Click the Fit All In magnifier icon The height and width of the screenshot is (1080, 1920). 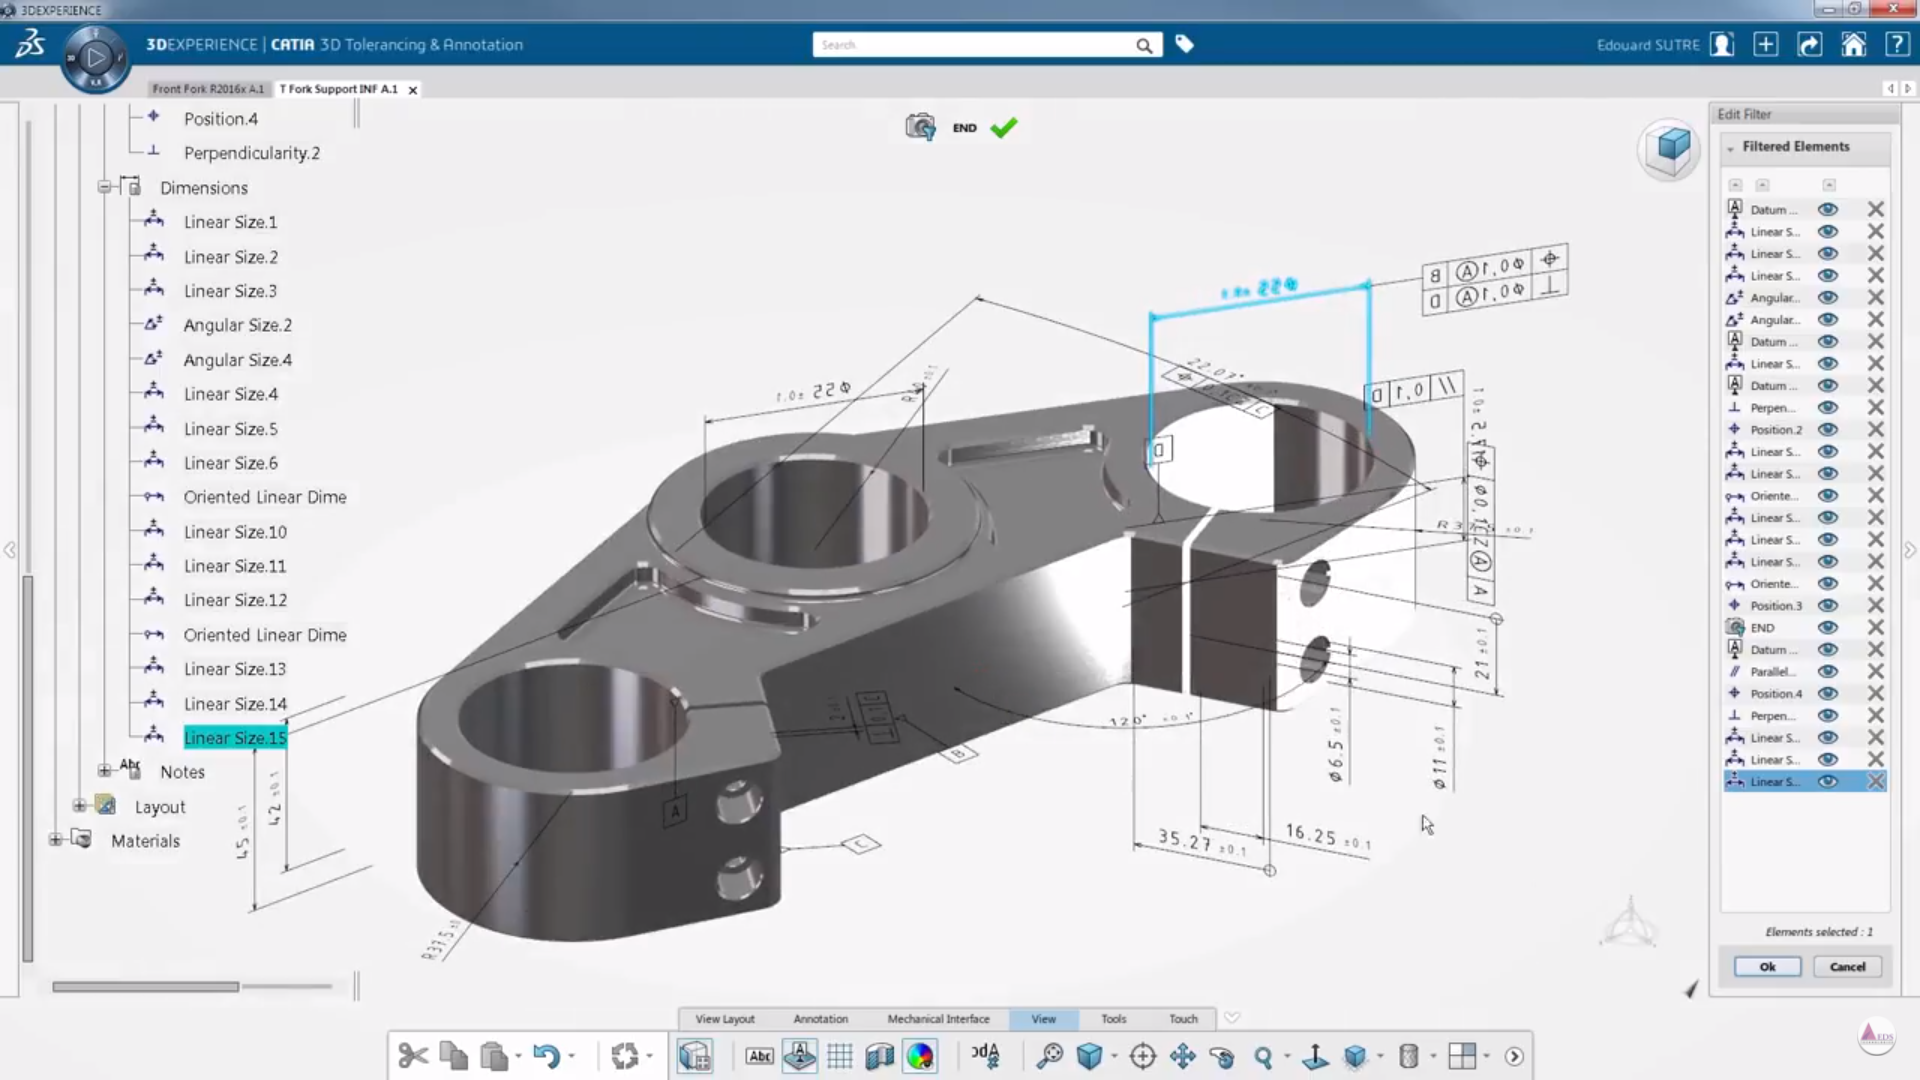coord(1050,1056)
